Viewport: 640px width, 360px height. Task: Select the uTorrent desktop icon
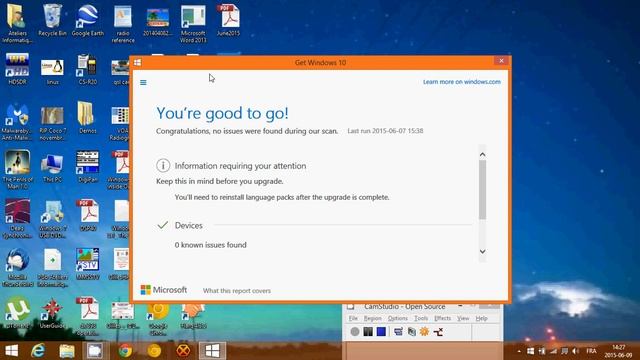click(x=17, y=313)
